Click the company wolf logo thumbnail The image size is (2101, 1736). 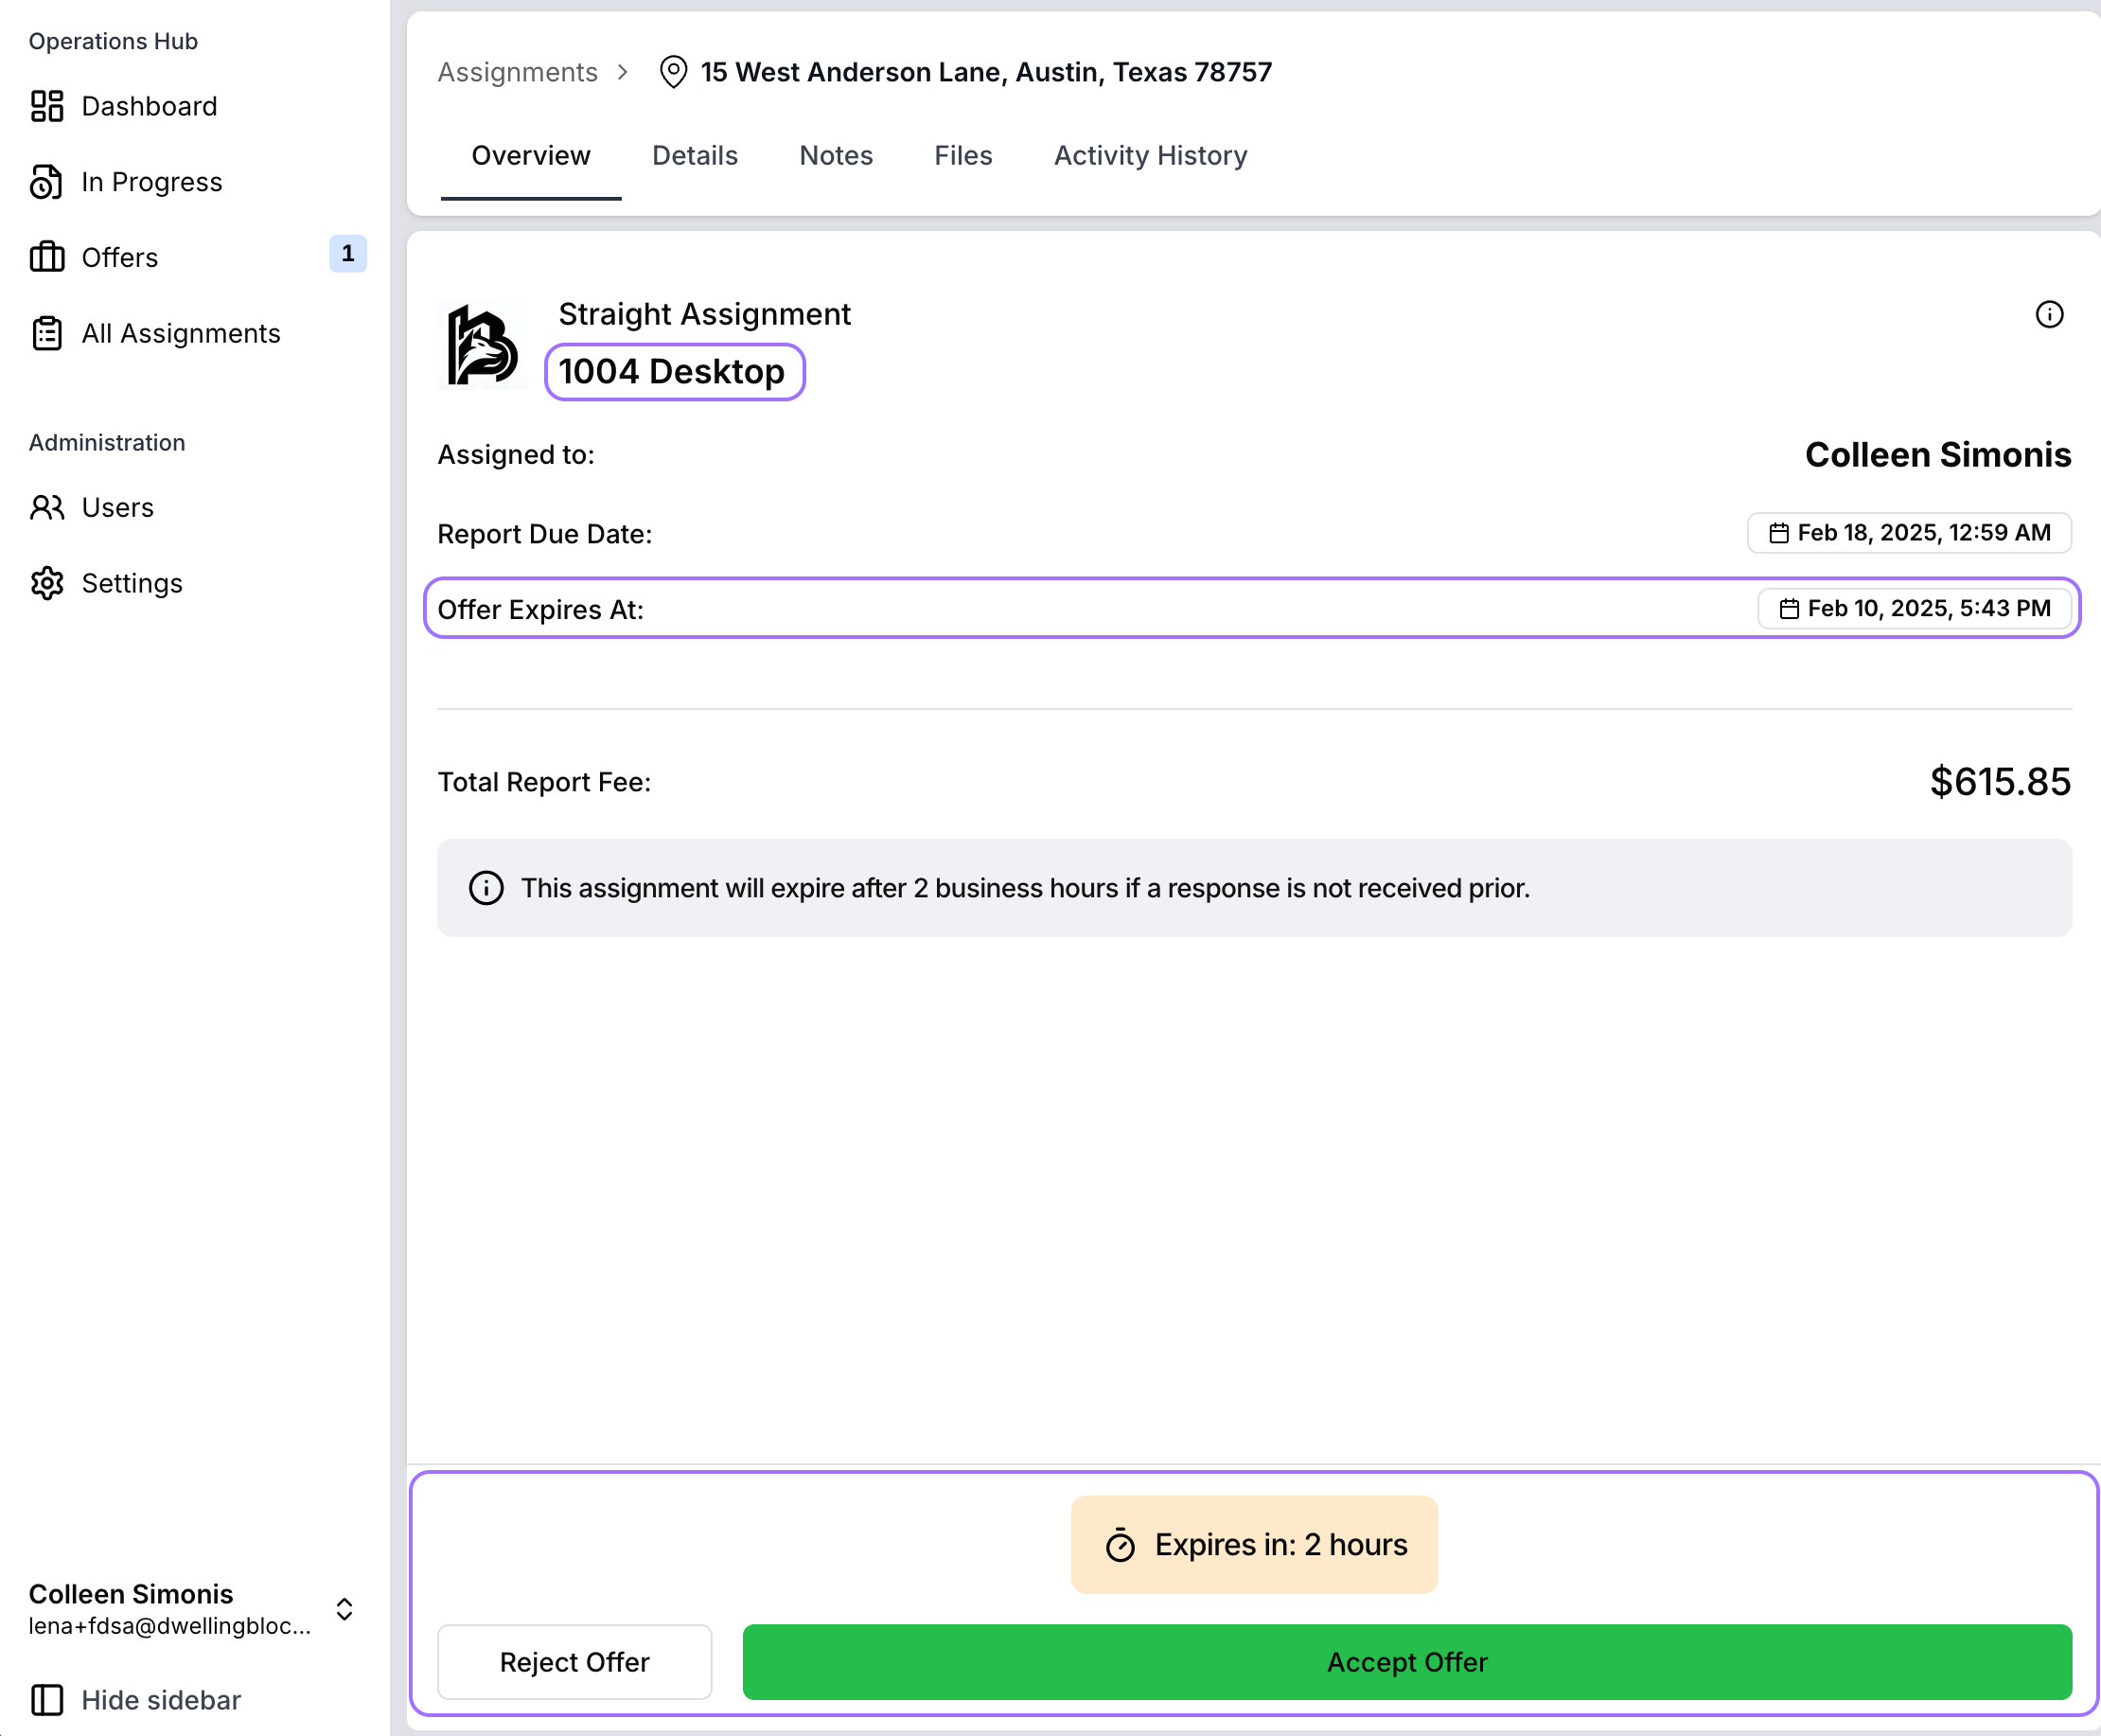(x=482, y=345)
